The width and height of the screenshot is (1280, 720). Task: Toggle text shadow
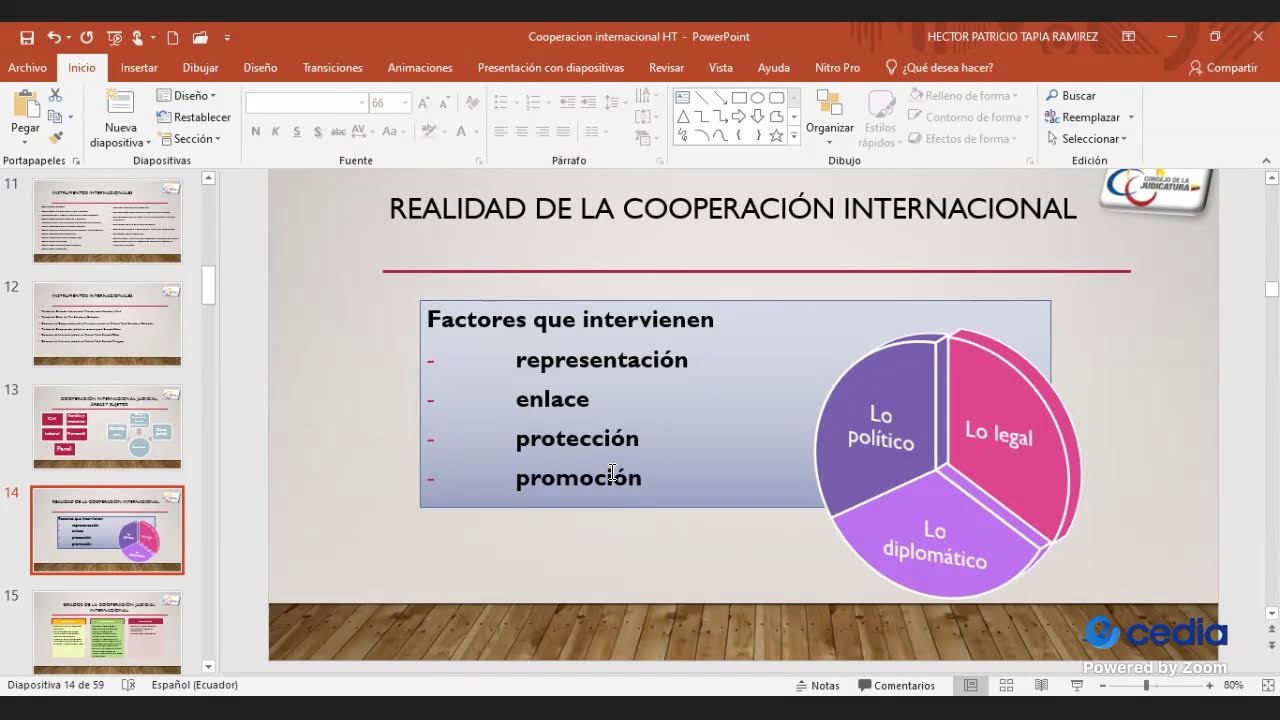(x=318, y=131)
